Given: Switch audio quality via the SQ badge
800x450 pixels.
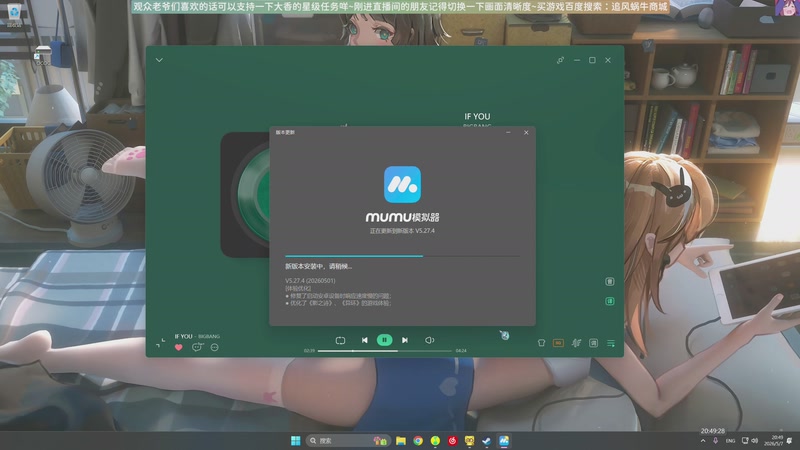Looking at the screenshot, I should 559,343.
